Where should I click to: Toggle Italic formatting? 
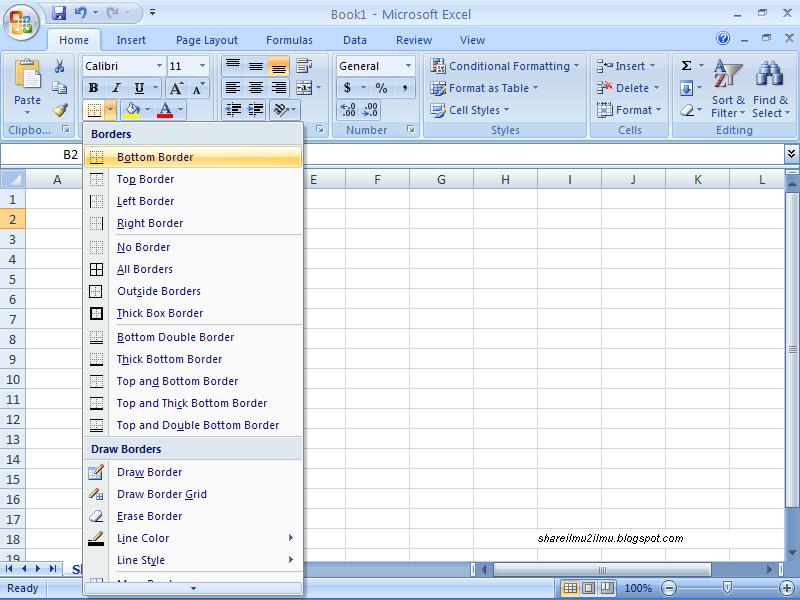116,88
